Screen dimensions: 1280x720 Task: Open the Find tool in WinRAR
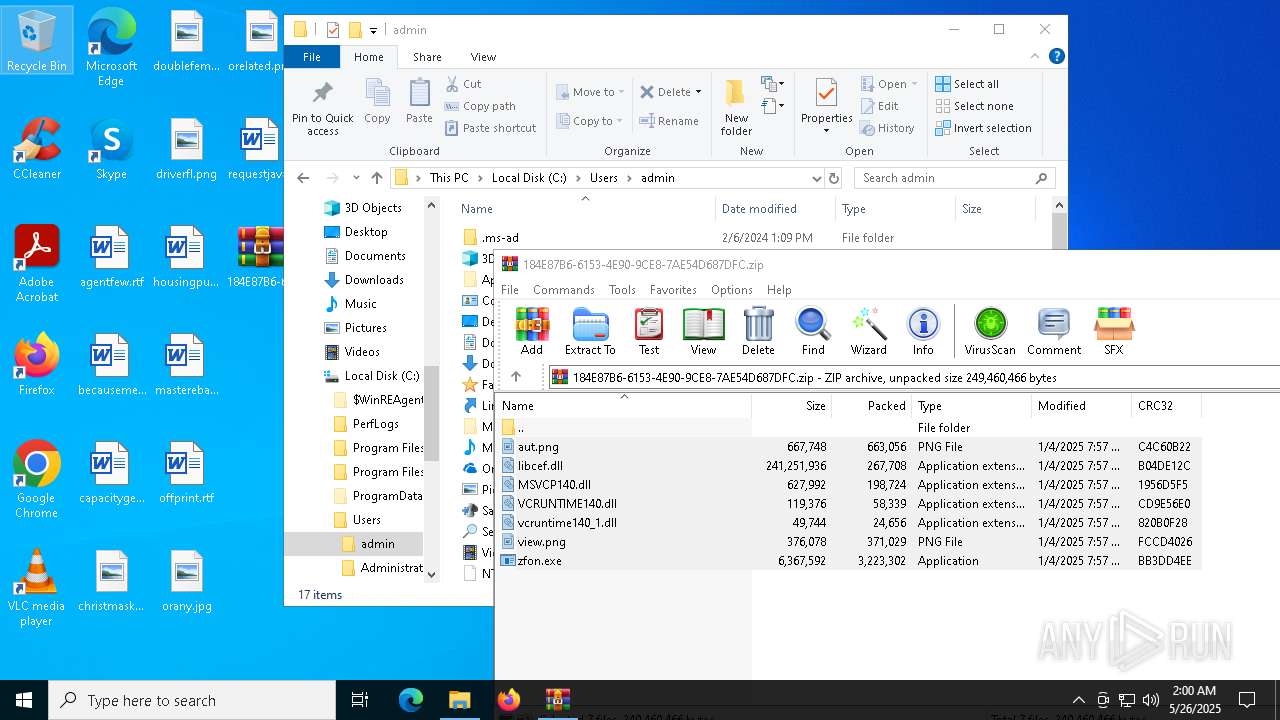(813, 332)
